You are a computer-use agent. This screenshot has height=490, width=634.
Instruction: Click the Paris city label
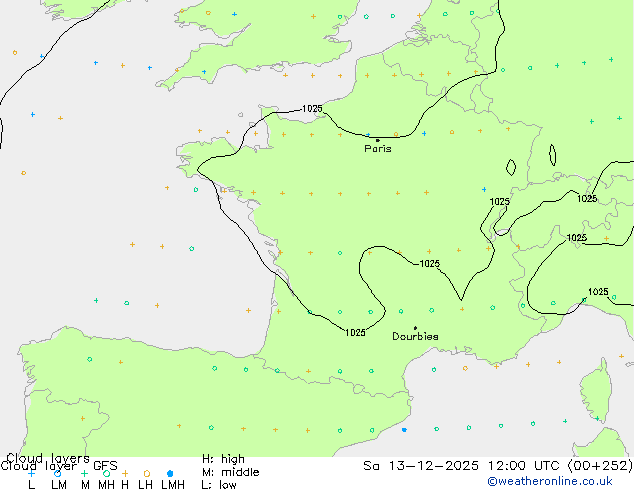378,149
